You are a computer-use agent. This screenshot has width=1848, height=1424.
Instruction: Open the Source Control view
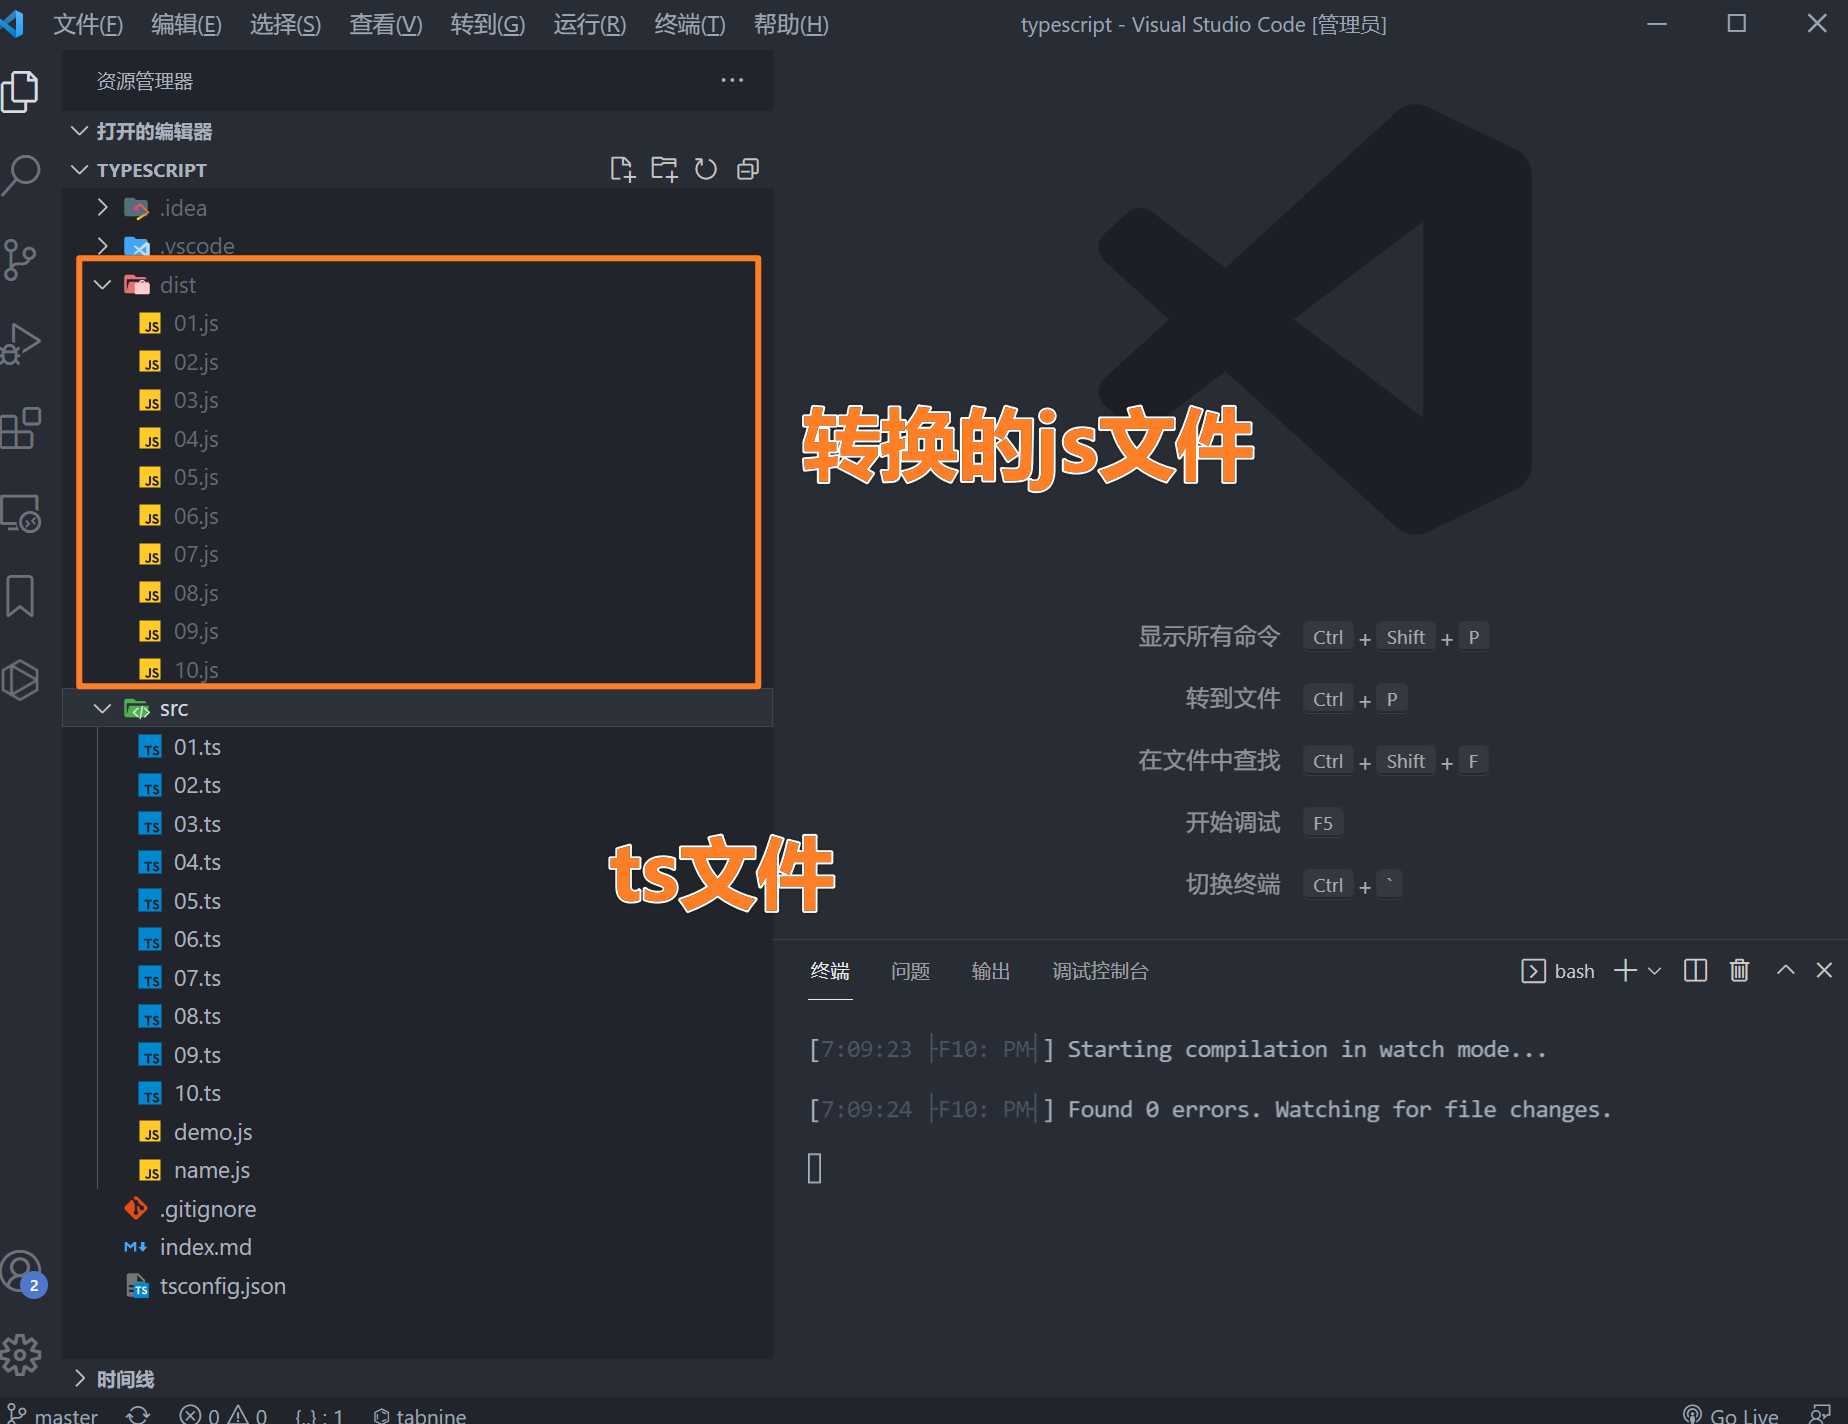[x=20, y=260]
